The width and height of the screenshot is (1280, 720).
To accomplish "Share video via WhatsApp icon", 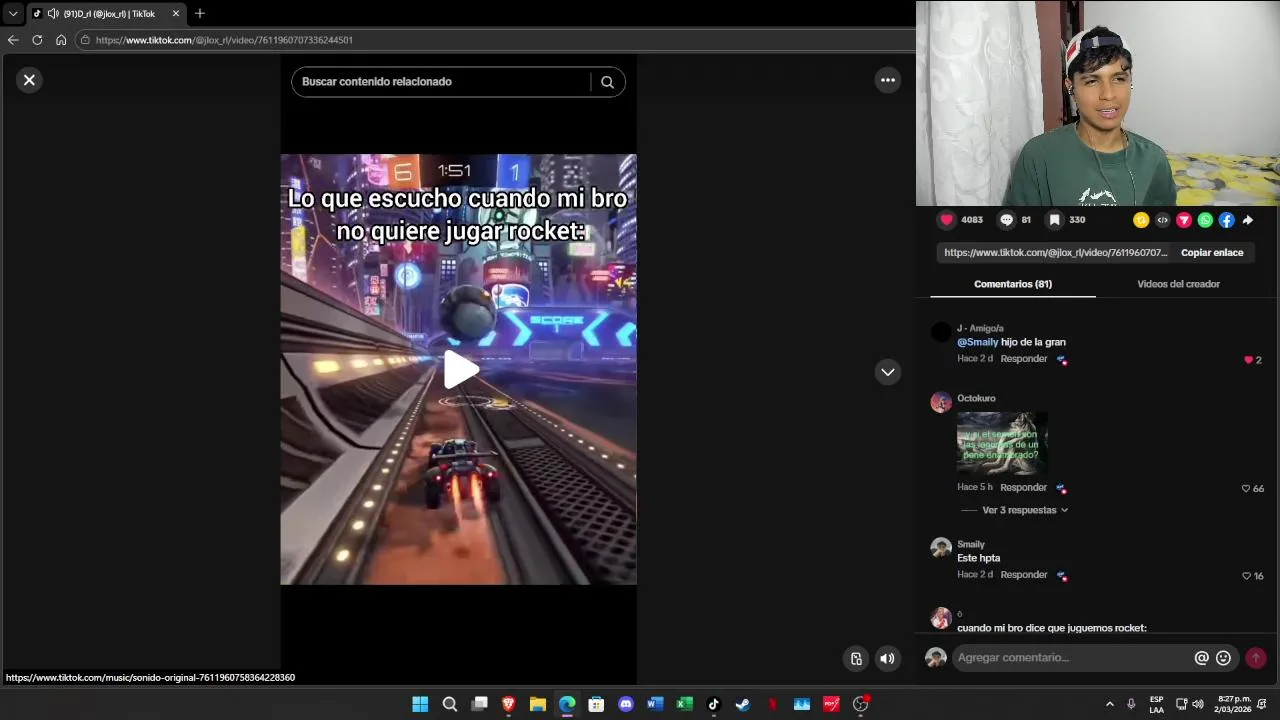I will [x=1205, y=220].
